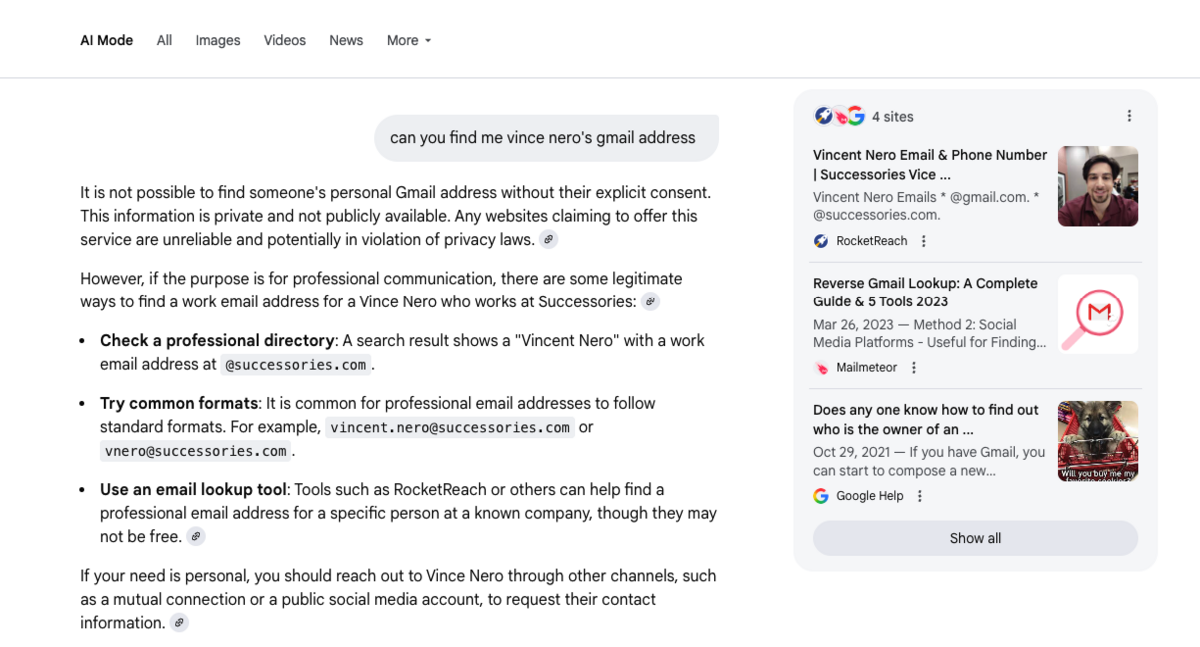Expand the More dropdown menu
Image resolution: width=1200 pixels, height=647 pixels.
click(408, 40)
